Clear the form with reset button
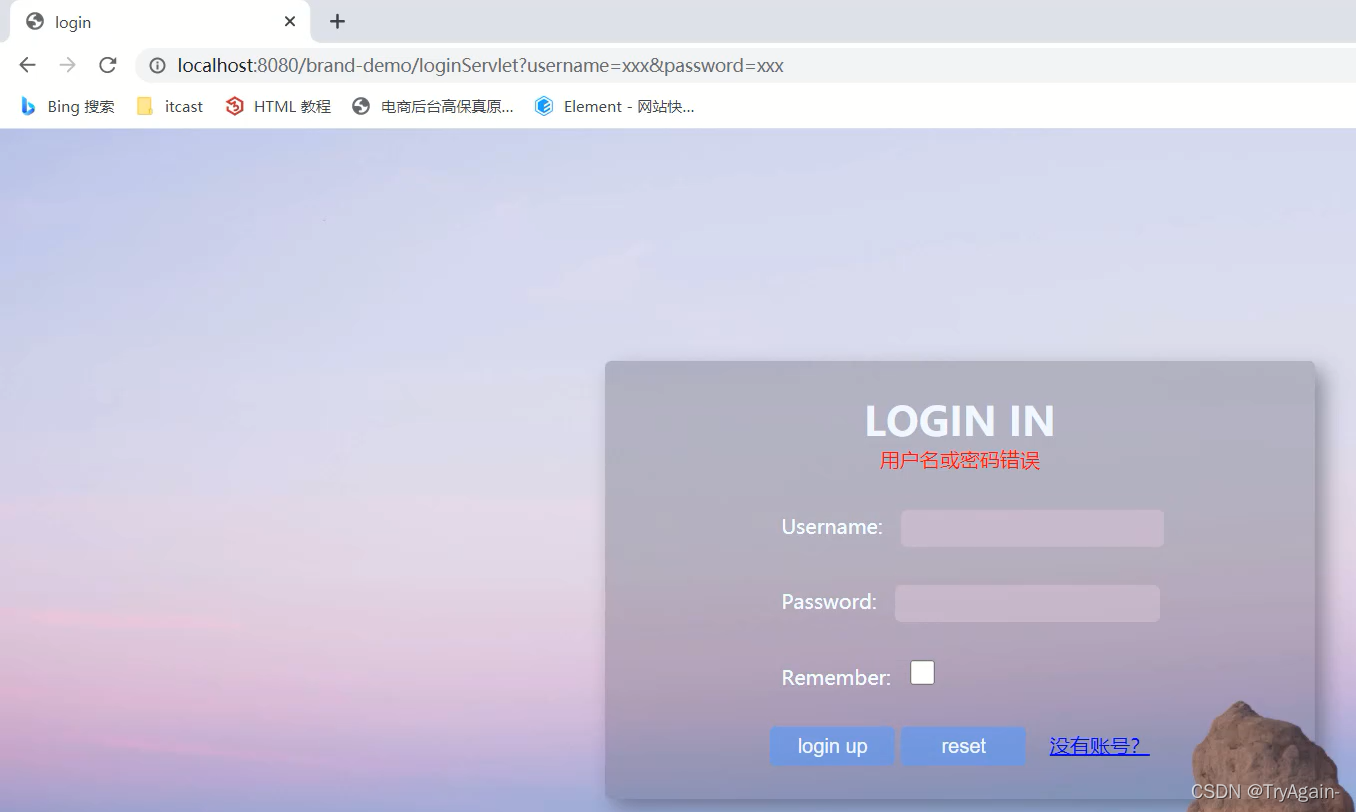 [963, 746]
